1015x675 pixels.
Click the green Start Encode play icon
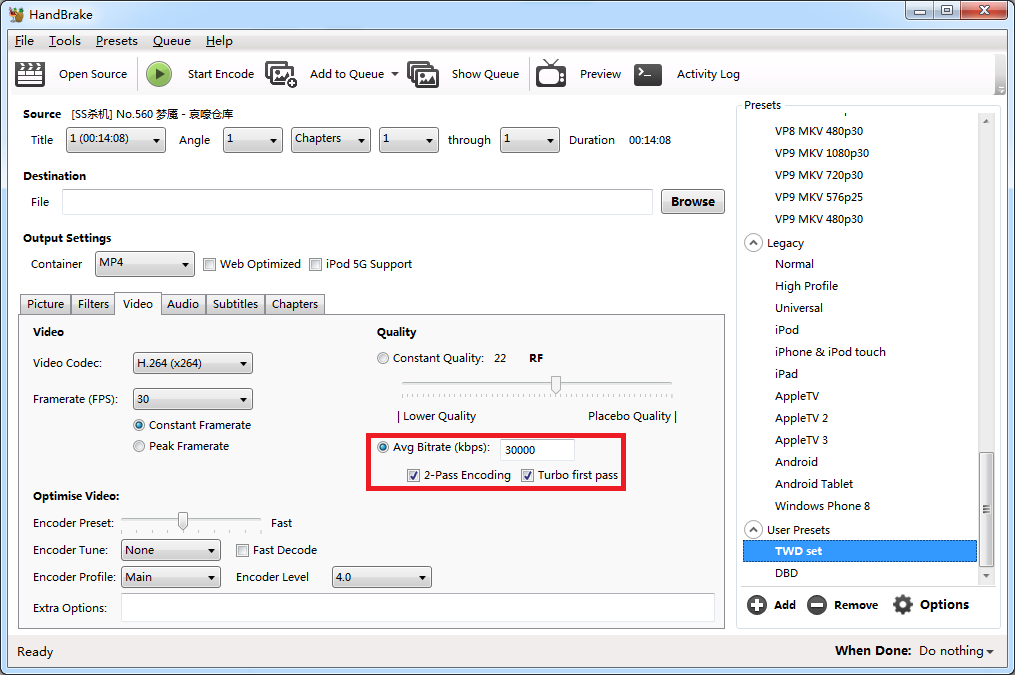click(159, 74)
